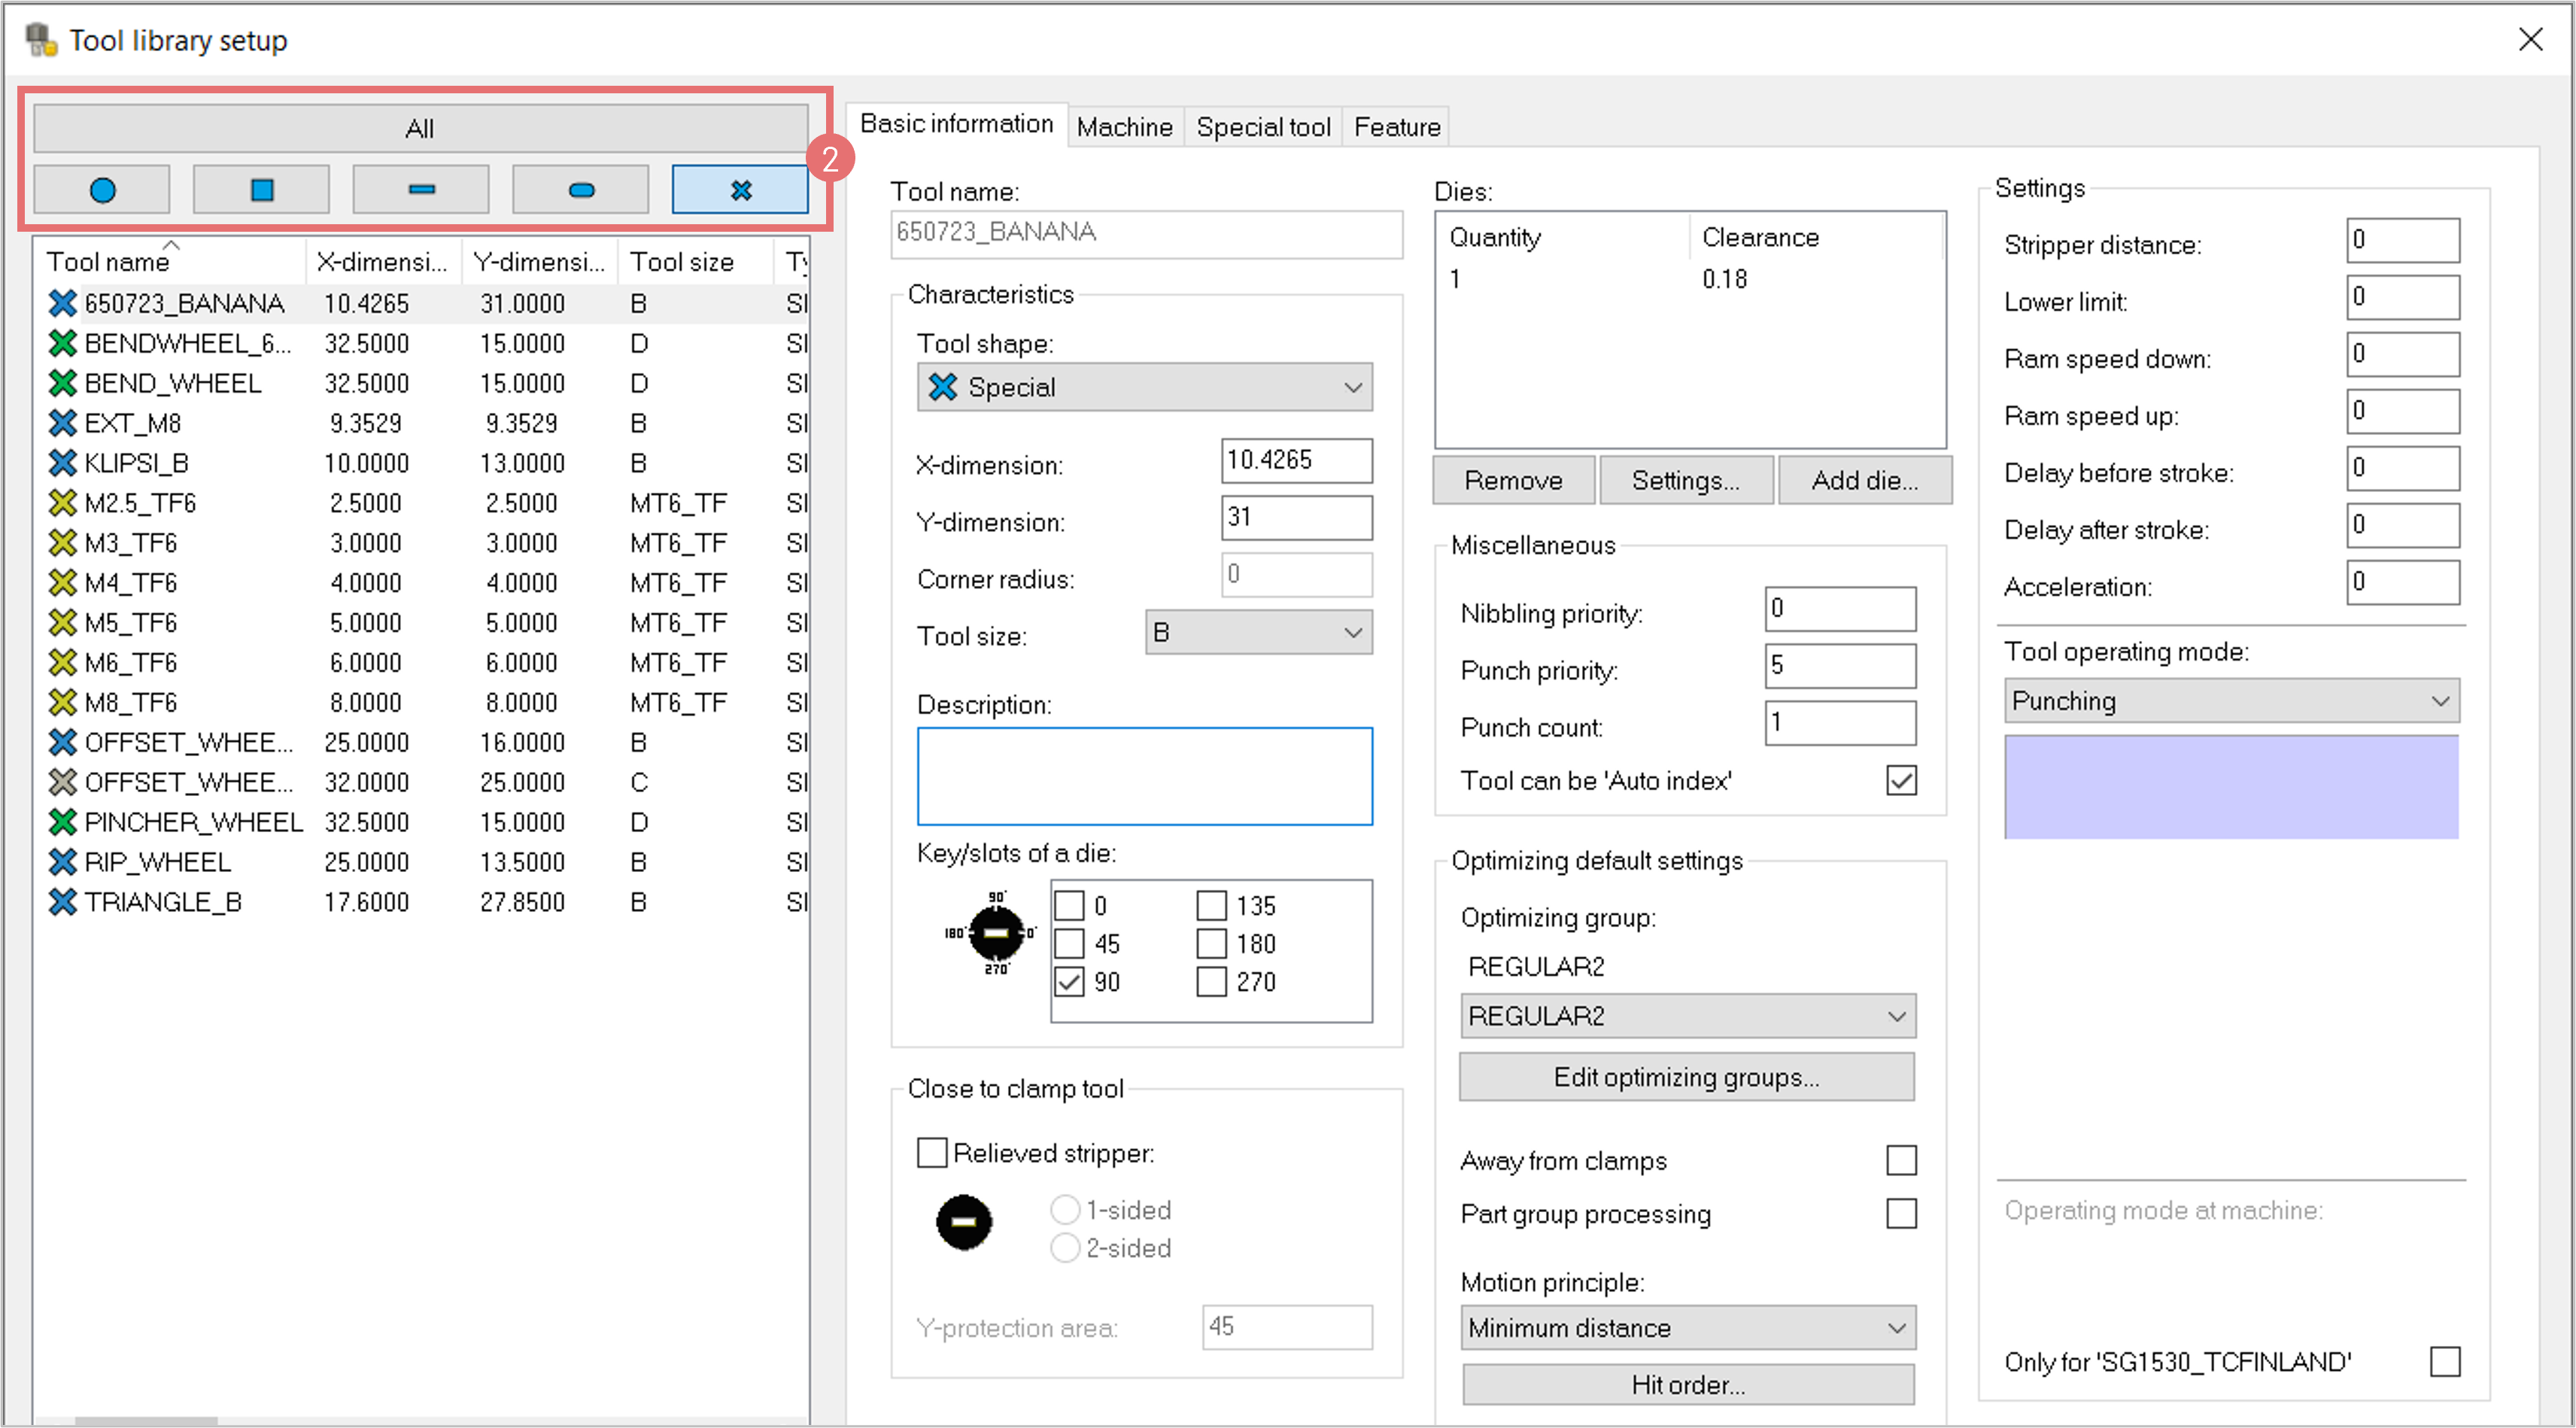
Task: Click the lavender operating mode color box
Action: click(2231, 787)
